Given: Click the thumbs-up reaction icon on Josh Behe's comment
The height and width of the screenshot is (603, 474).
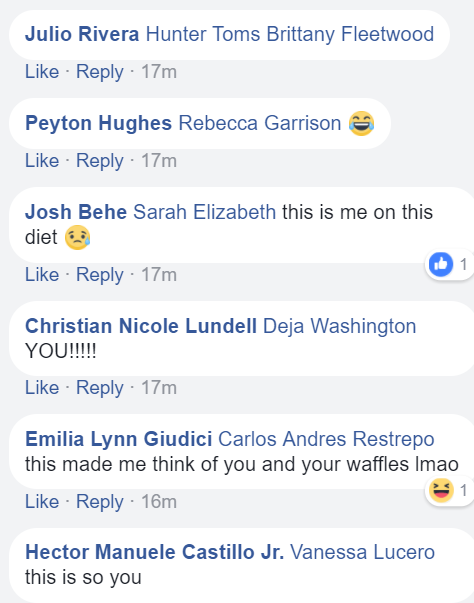Looking at the screenshot, I should (x=441, y=265).
